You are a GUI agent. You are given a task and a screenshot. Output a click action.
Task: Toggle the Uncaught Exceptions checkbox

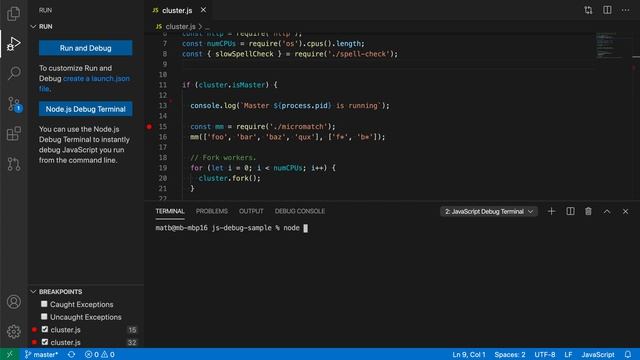click(44, 317)
